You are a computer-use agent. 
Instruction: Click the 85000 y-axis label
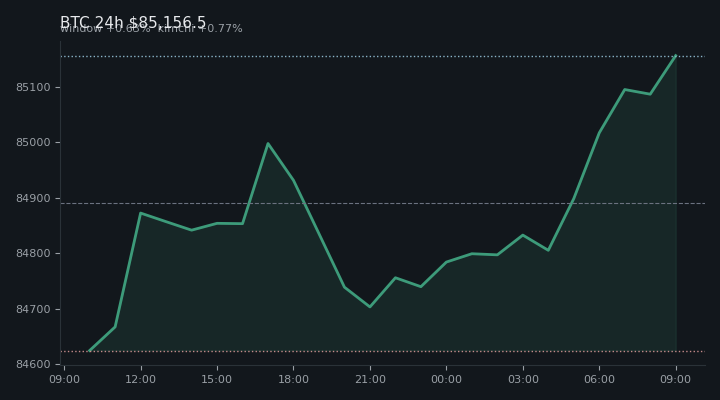click(x=33, y=142)
